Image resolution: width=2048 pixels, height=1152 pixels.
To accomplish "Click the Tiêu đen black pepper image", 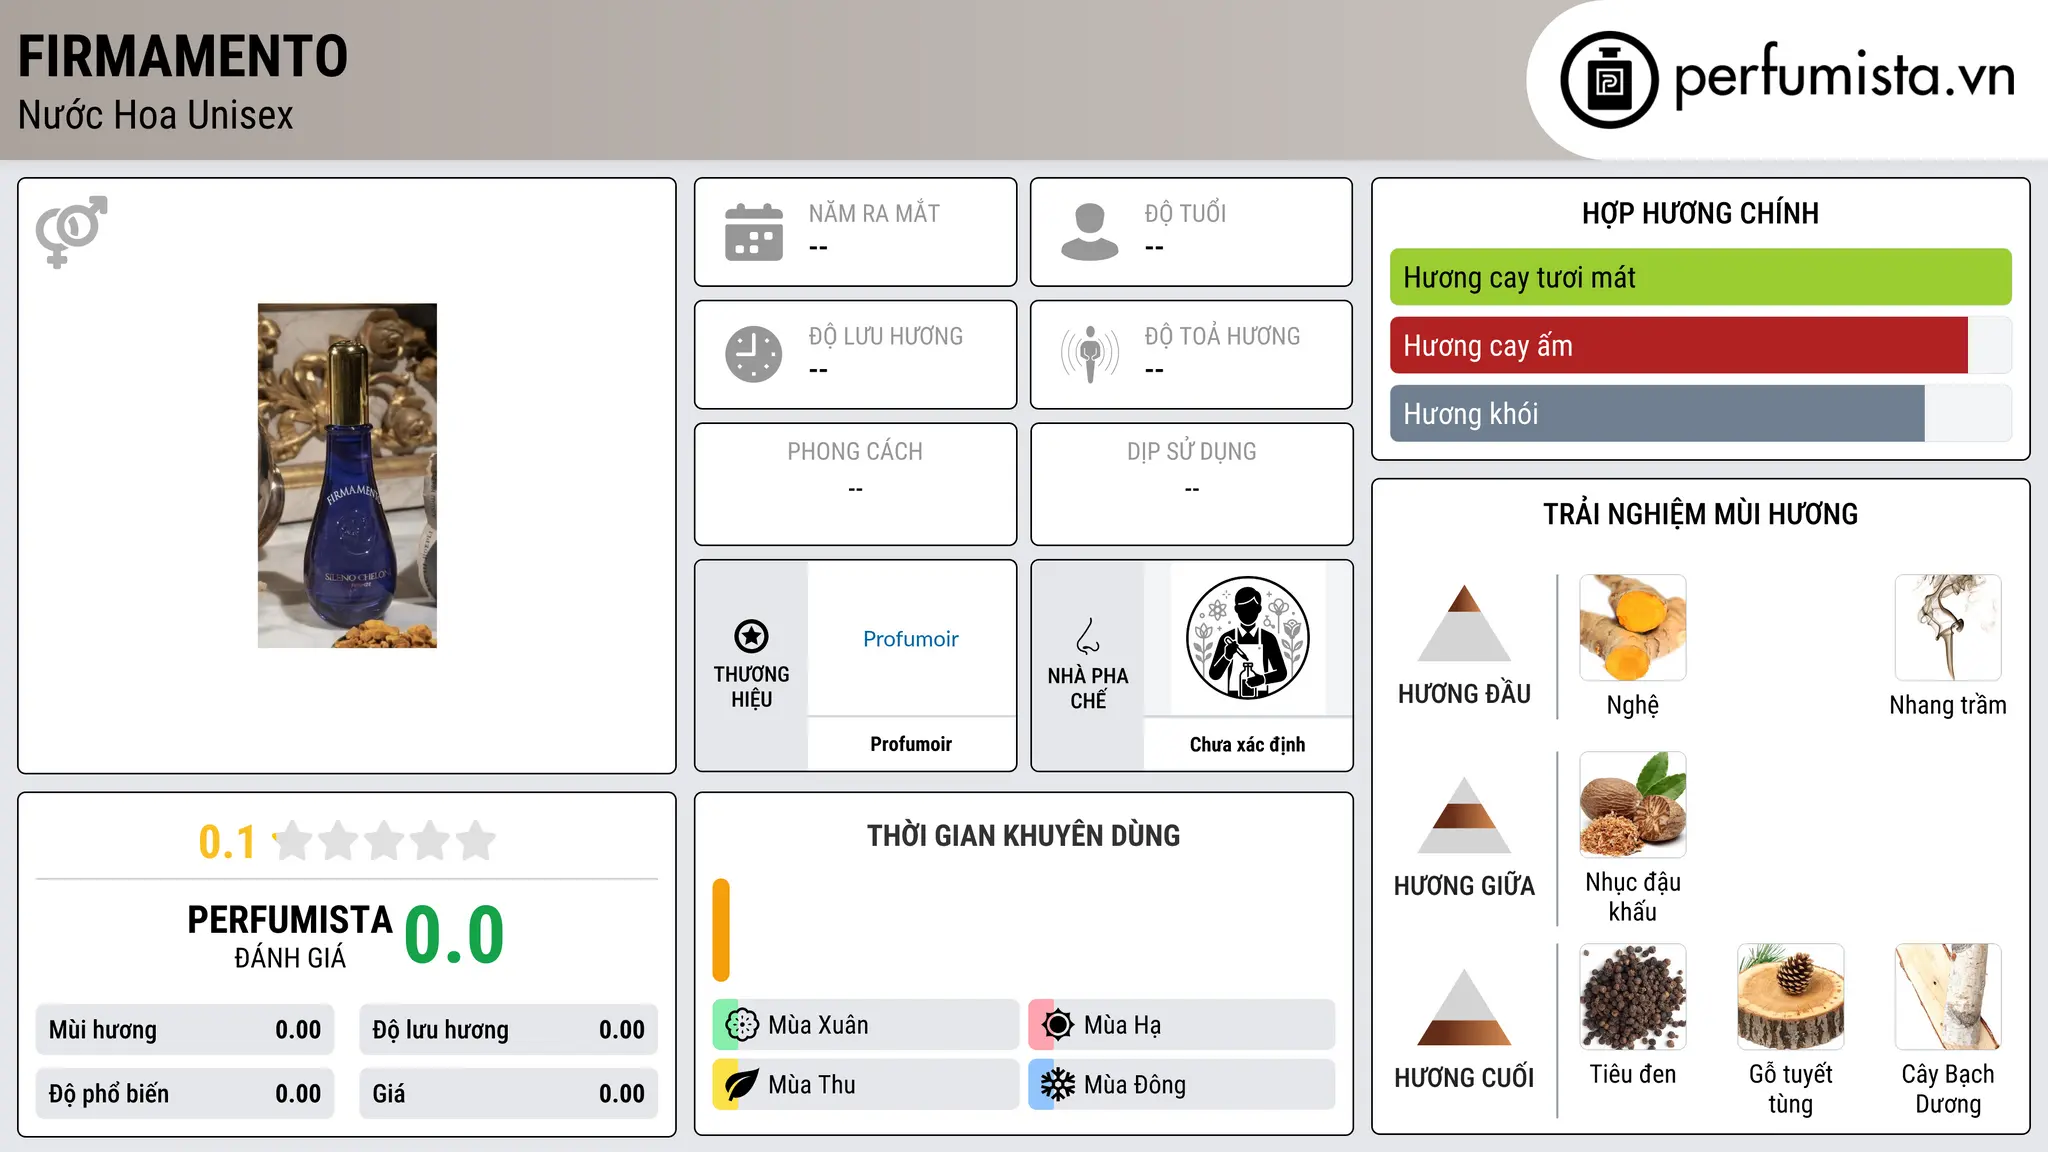I will [1632, 996].
